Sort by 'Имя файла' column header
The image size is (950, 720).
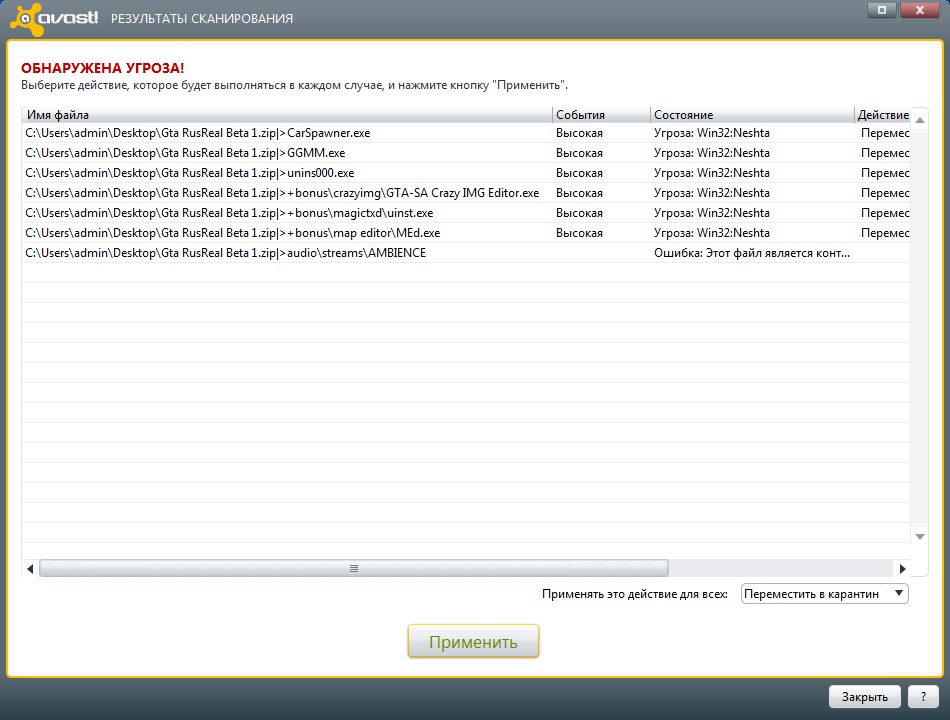tap(286, 115)
